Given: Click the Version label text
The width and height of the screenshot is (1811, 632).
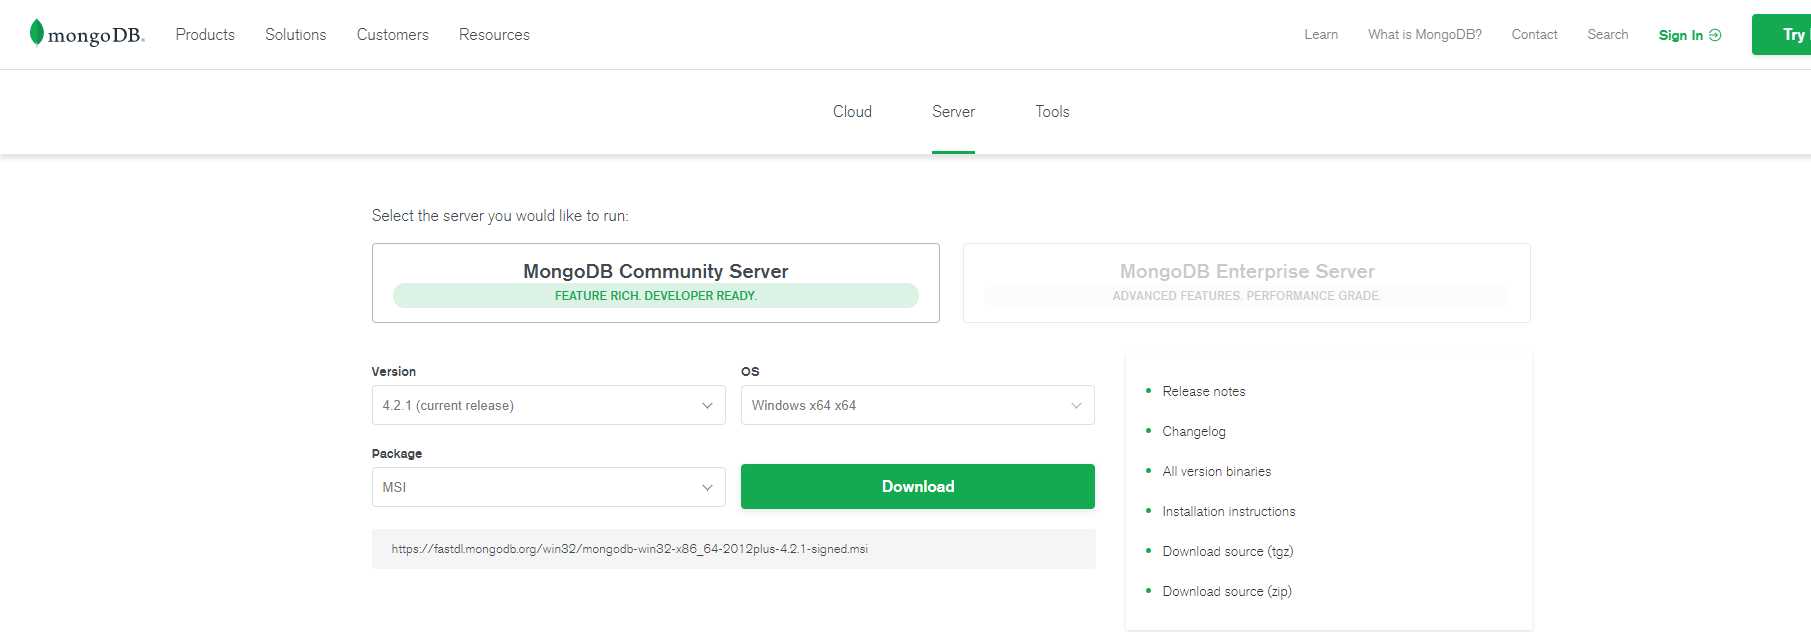Looking at the screenshot, I should 394,371.
